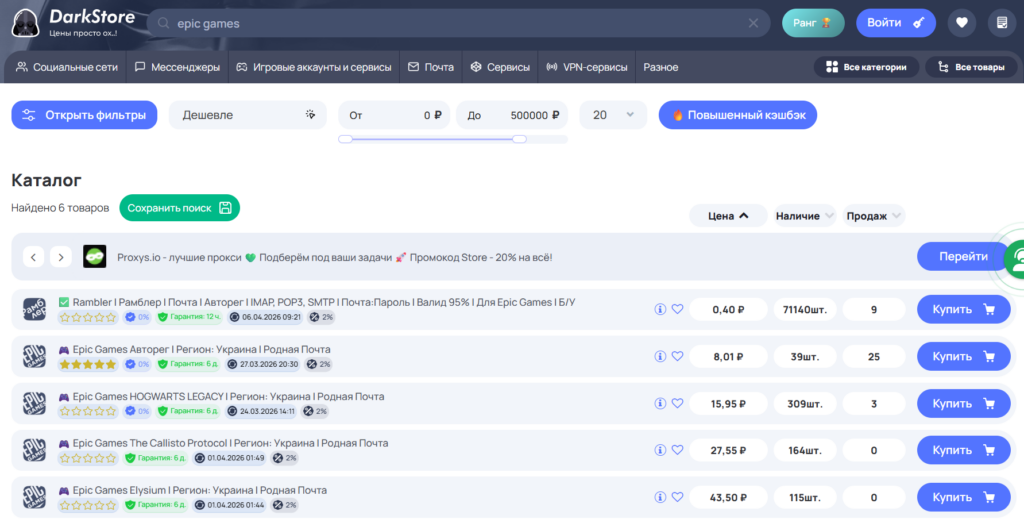
Task: Click the Войти login button
Action: pos(895,23)
